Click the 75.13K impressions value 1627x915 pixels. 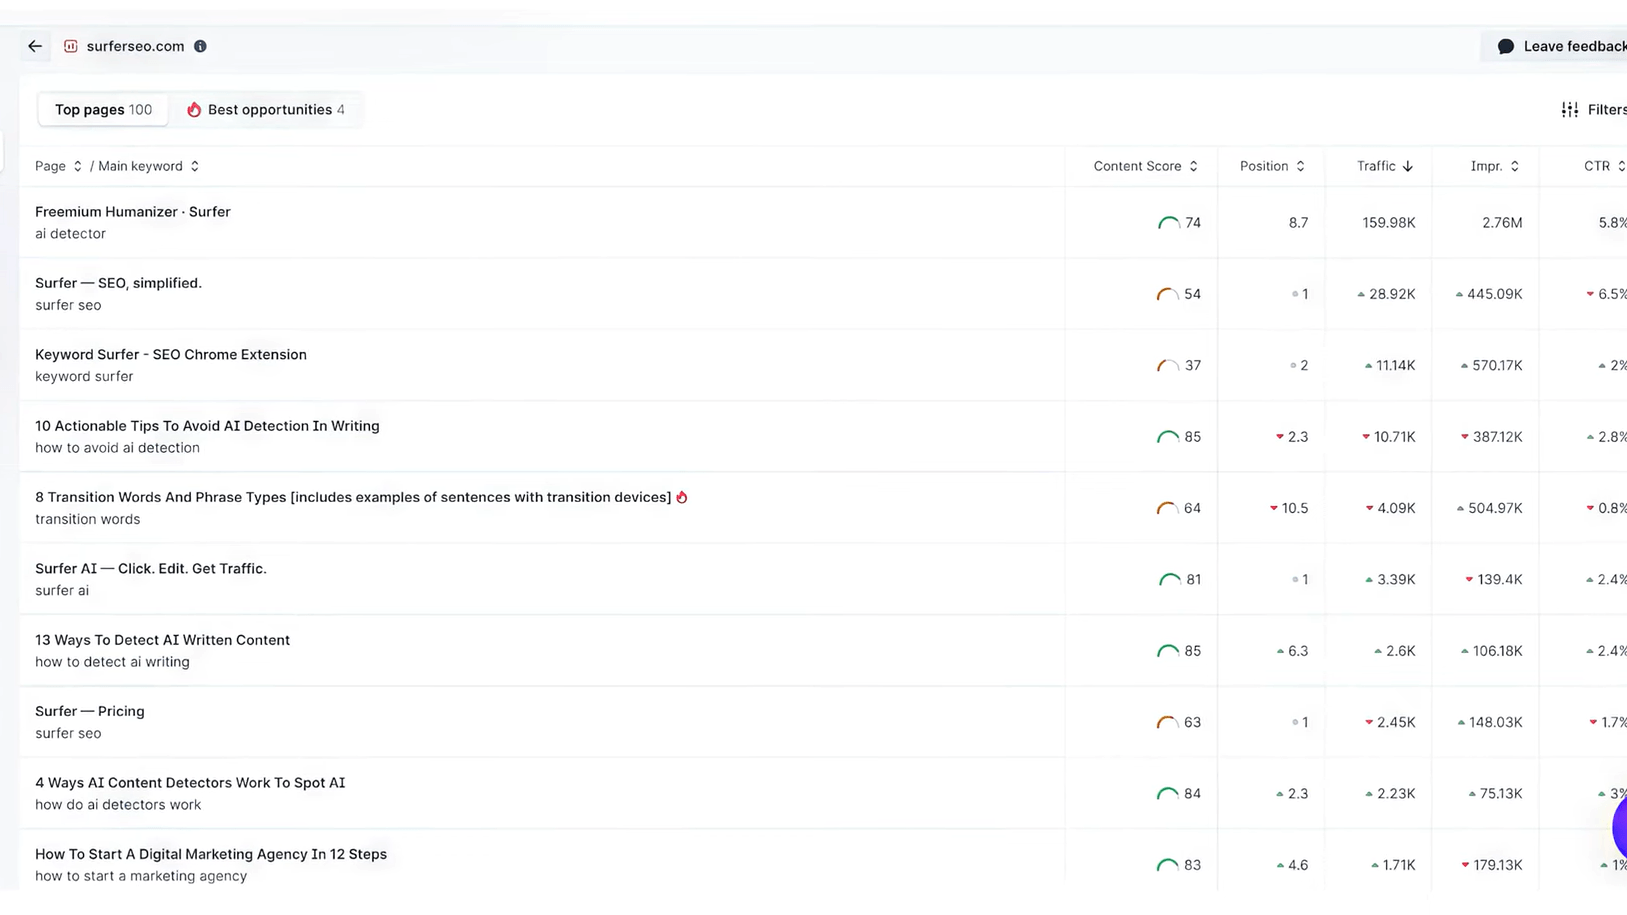(1501, 794)
